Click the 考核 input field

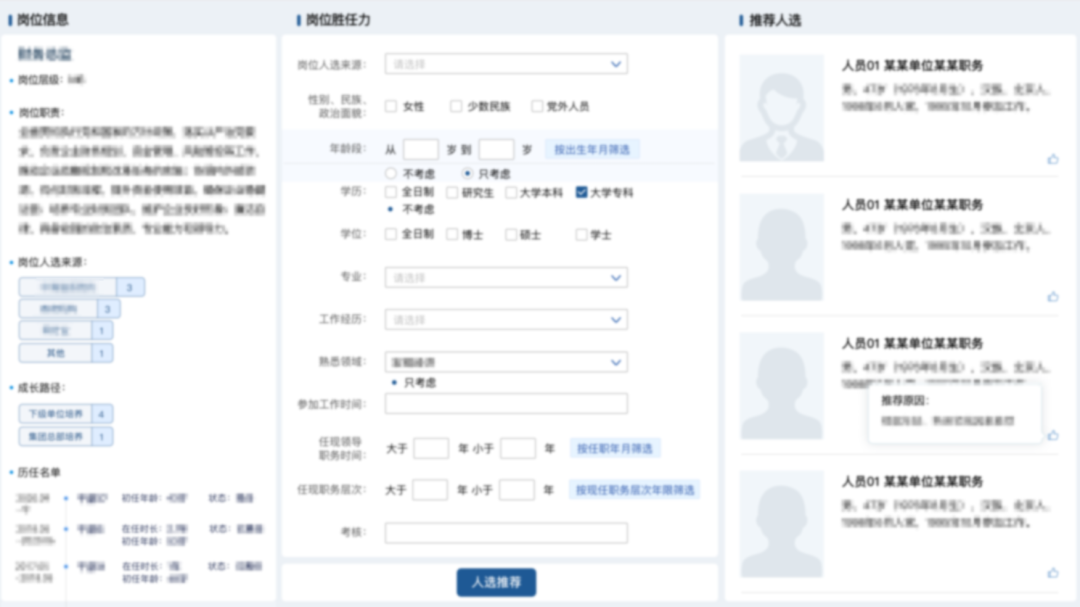click(x=506, y=533)
